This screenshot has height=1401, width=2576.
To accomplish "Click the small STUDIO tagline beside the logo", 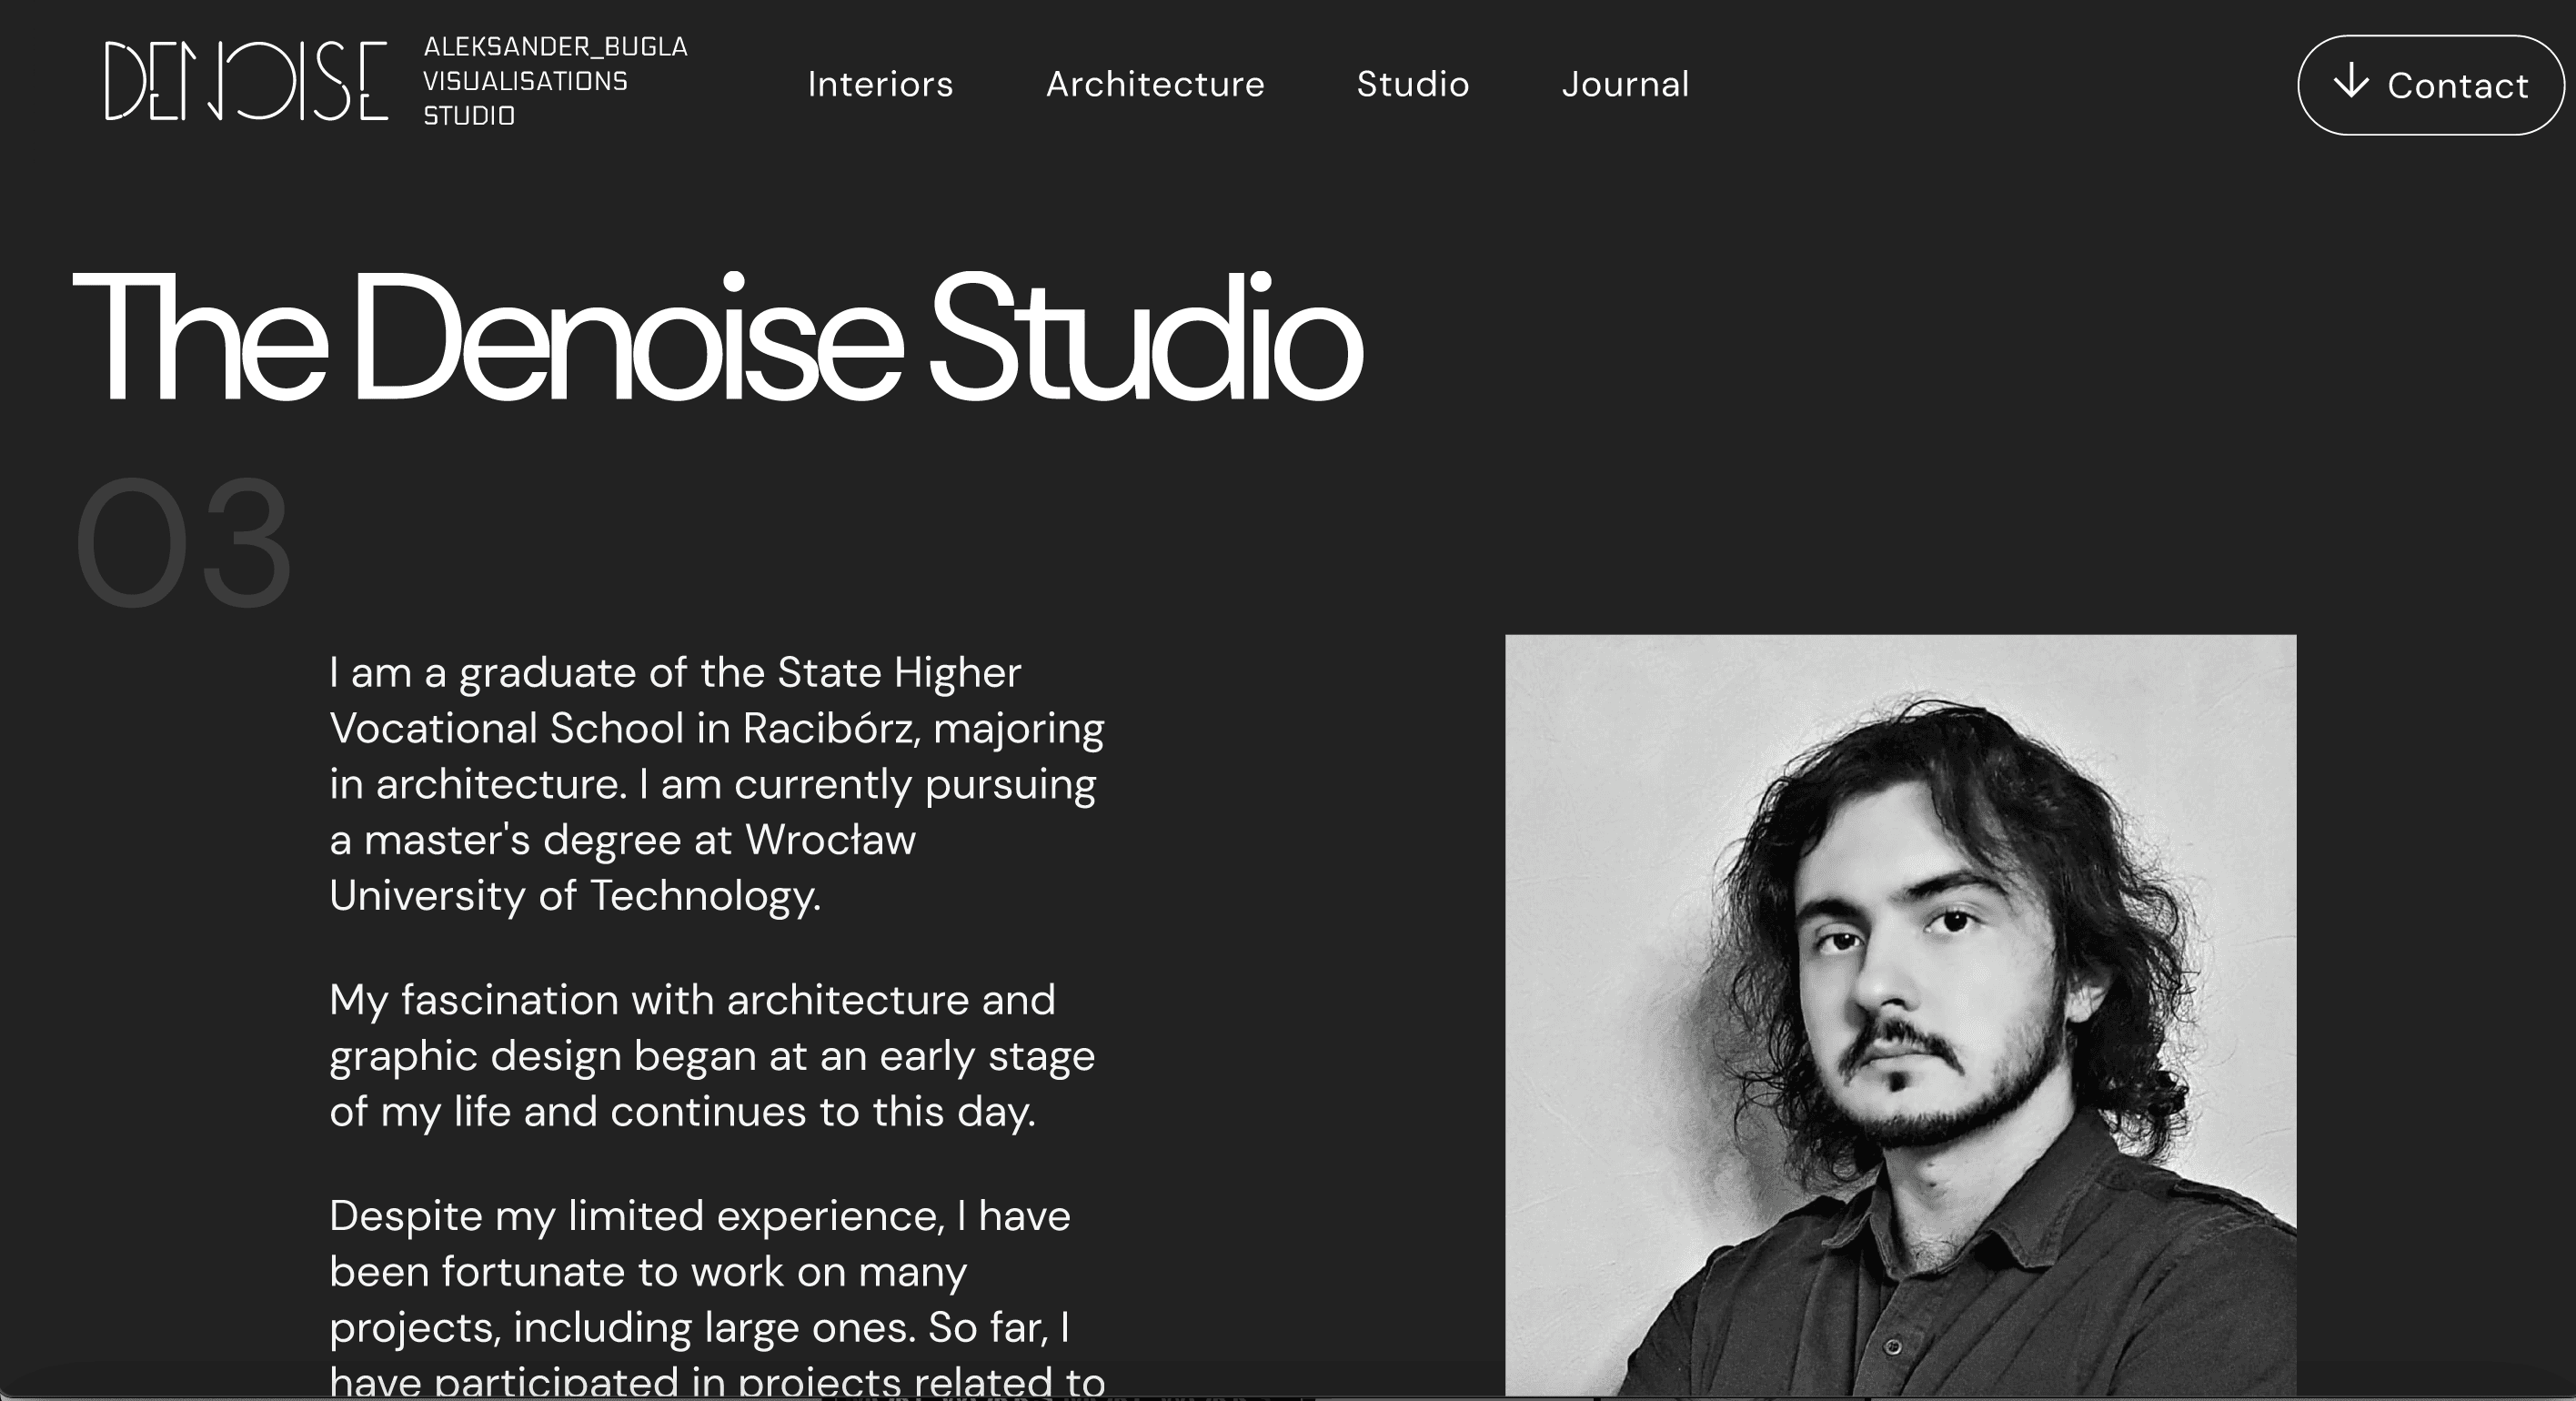I will click(469, 116).
